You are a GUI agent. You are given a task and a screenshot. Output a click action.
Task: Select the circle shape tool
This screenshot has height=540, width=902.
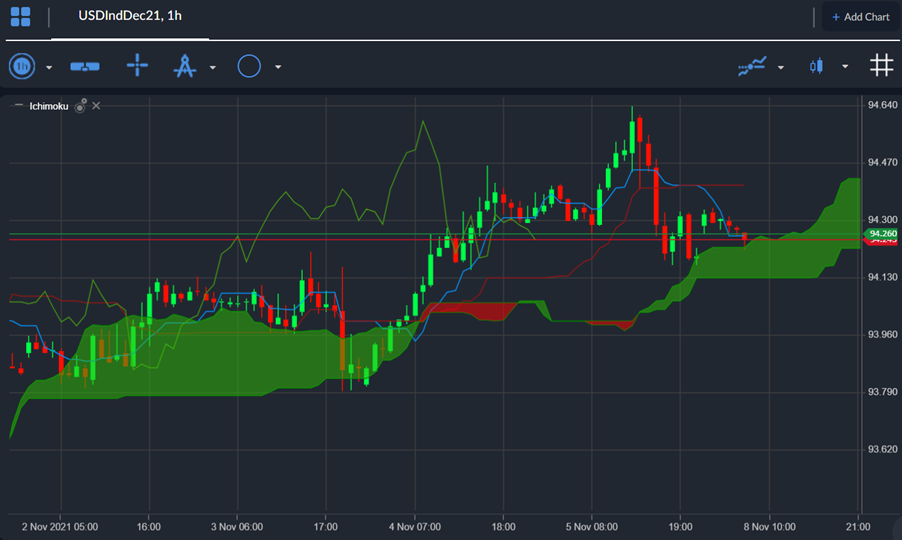click(x=249, y=66)
